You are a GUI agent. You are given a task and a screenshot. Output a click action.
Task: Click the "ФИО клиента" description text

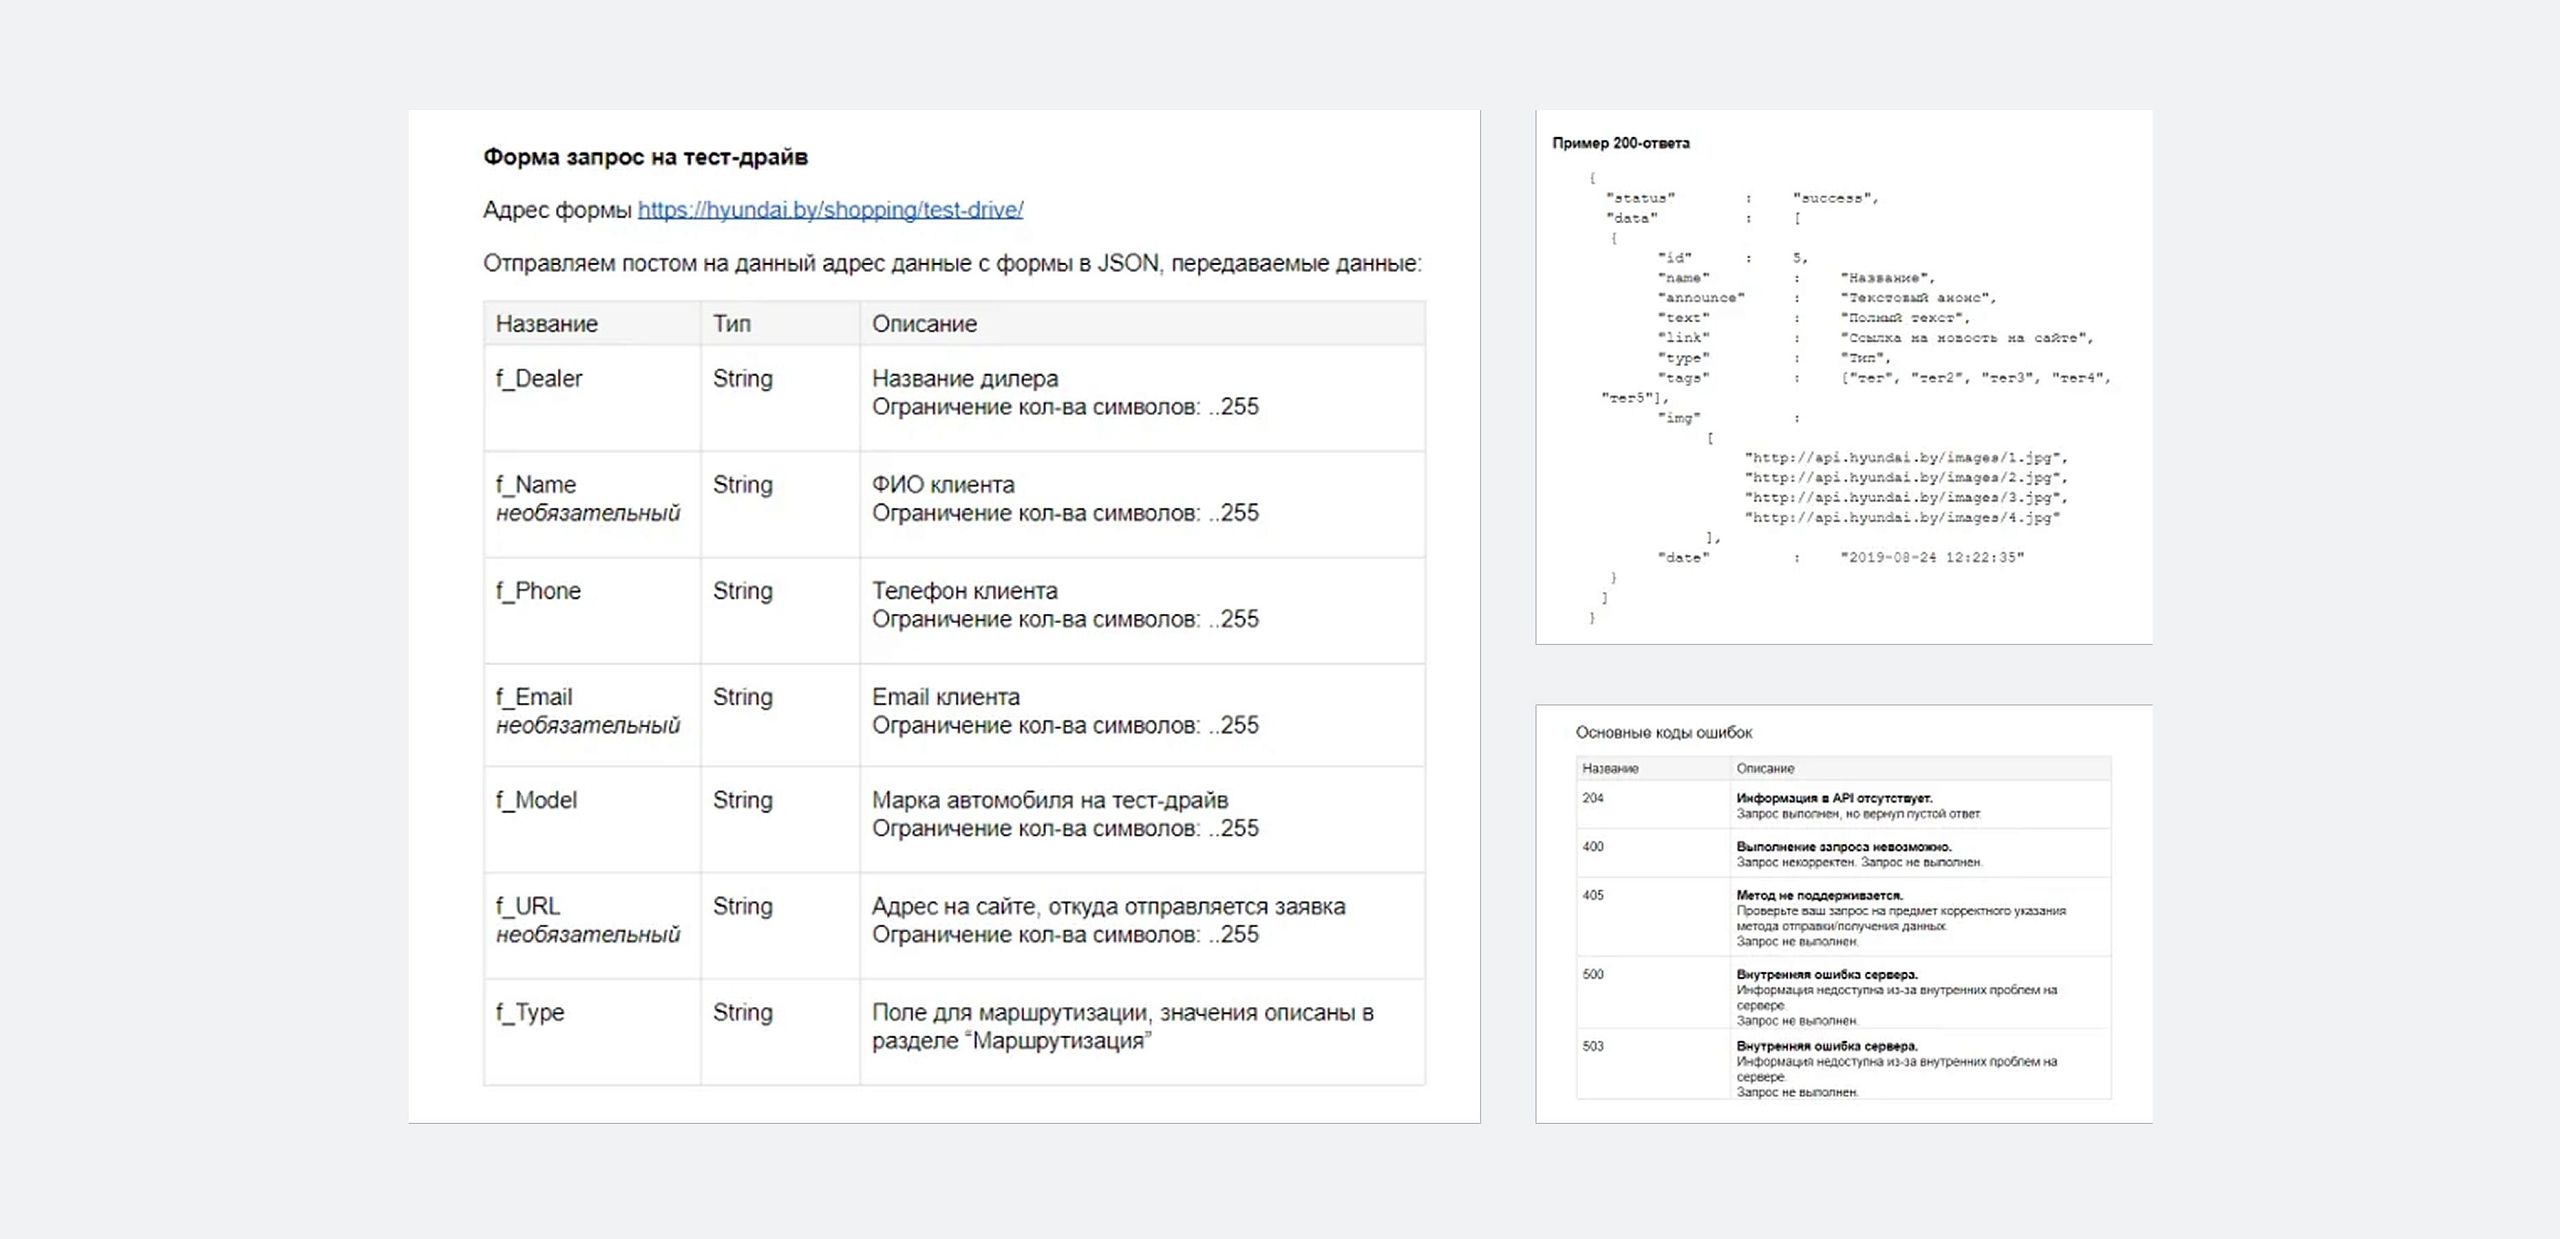(x=943, y=485)
